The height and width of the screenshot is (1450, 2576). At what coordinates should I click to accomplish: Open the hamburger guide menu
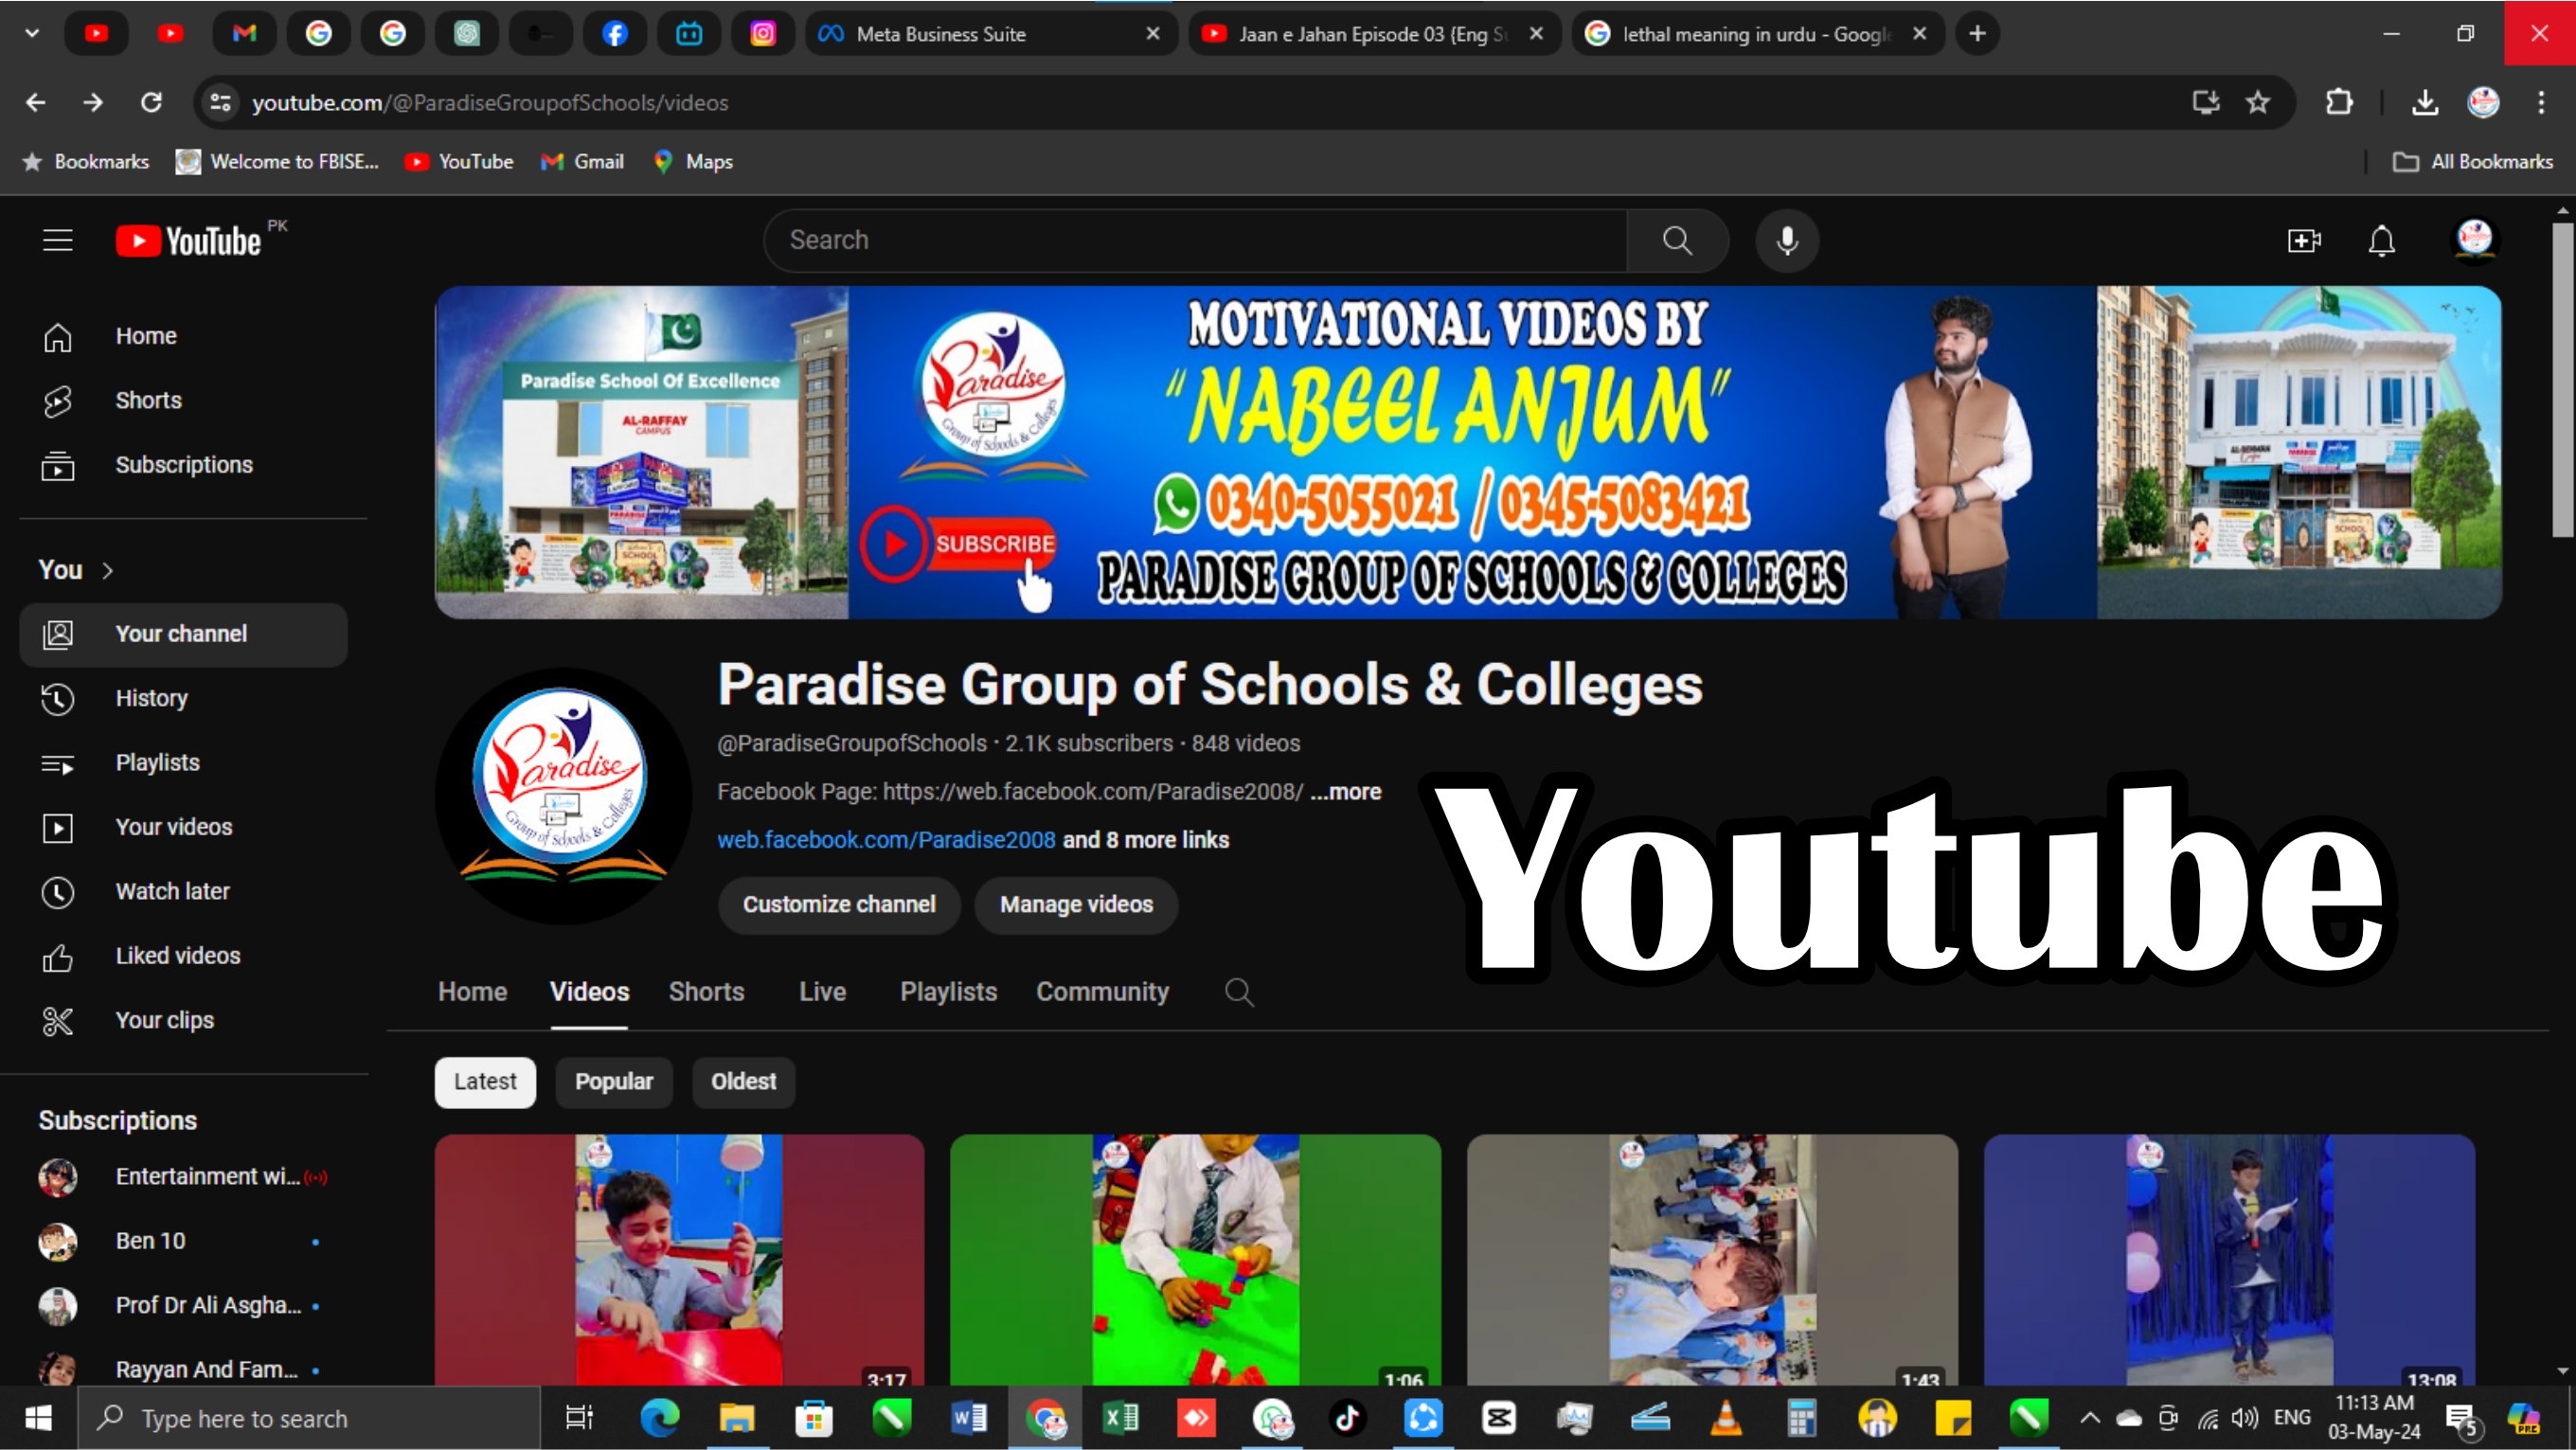(58, 240)
